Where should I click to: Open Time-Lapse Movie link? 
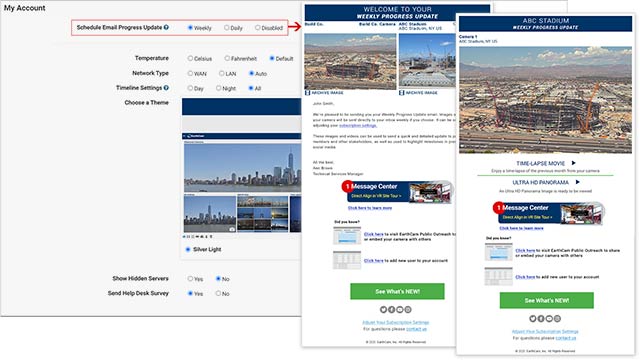click(540, 163)
